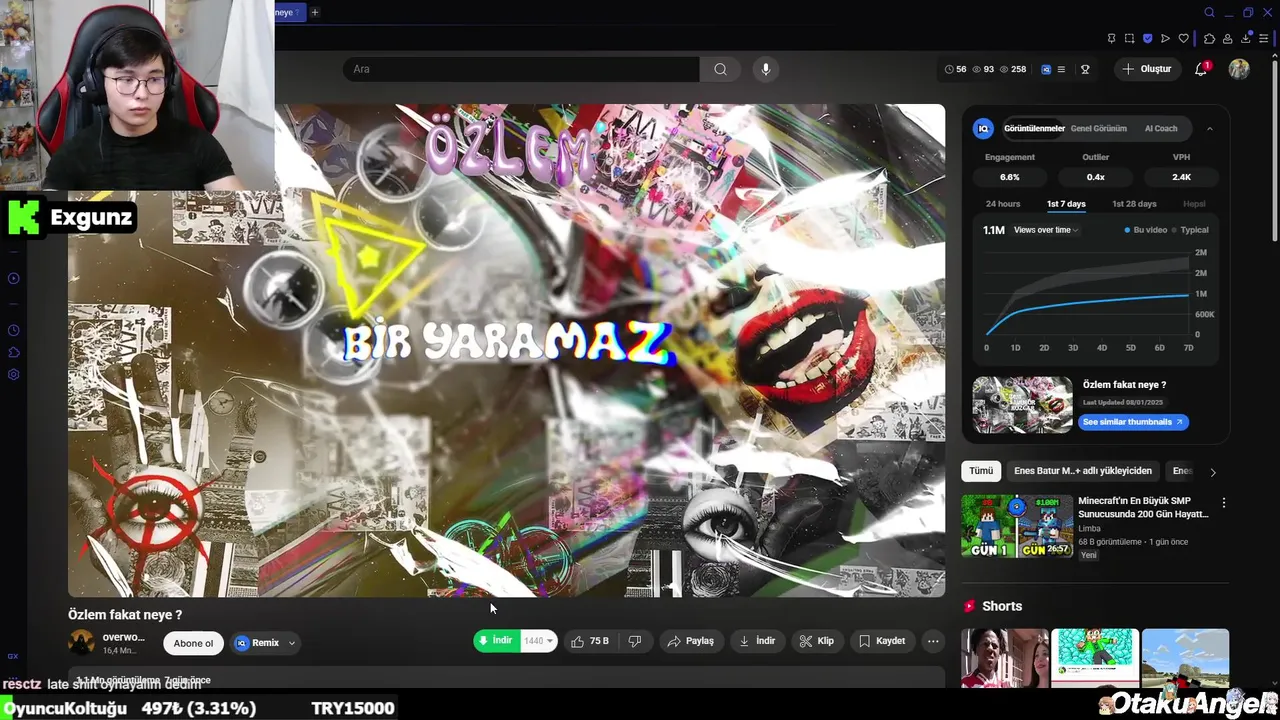Switch to Genel Görünüm tab
This screenshot has width=1280, height=720.
[1098, 128]
